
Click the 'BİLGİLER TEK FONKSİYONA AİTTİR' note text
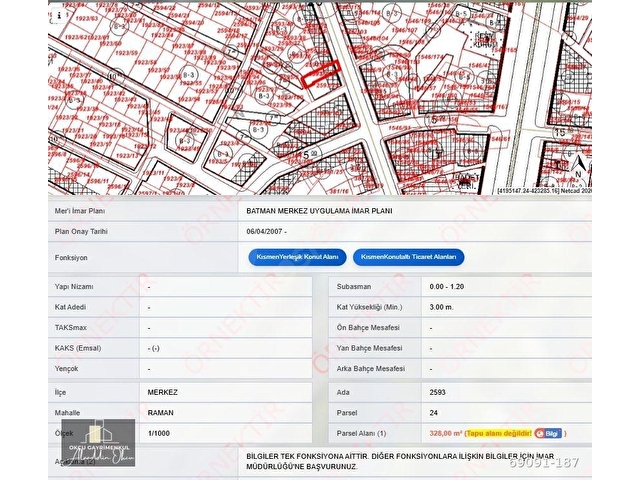[x=400, y=461]
